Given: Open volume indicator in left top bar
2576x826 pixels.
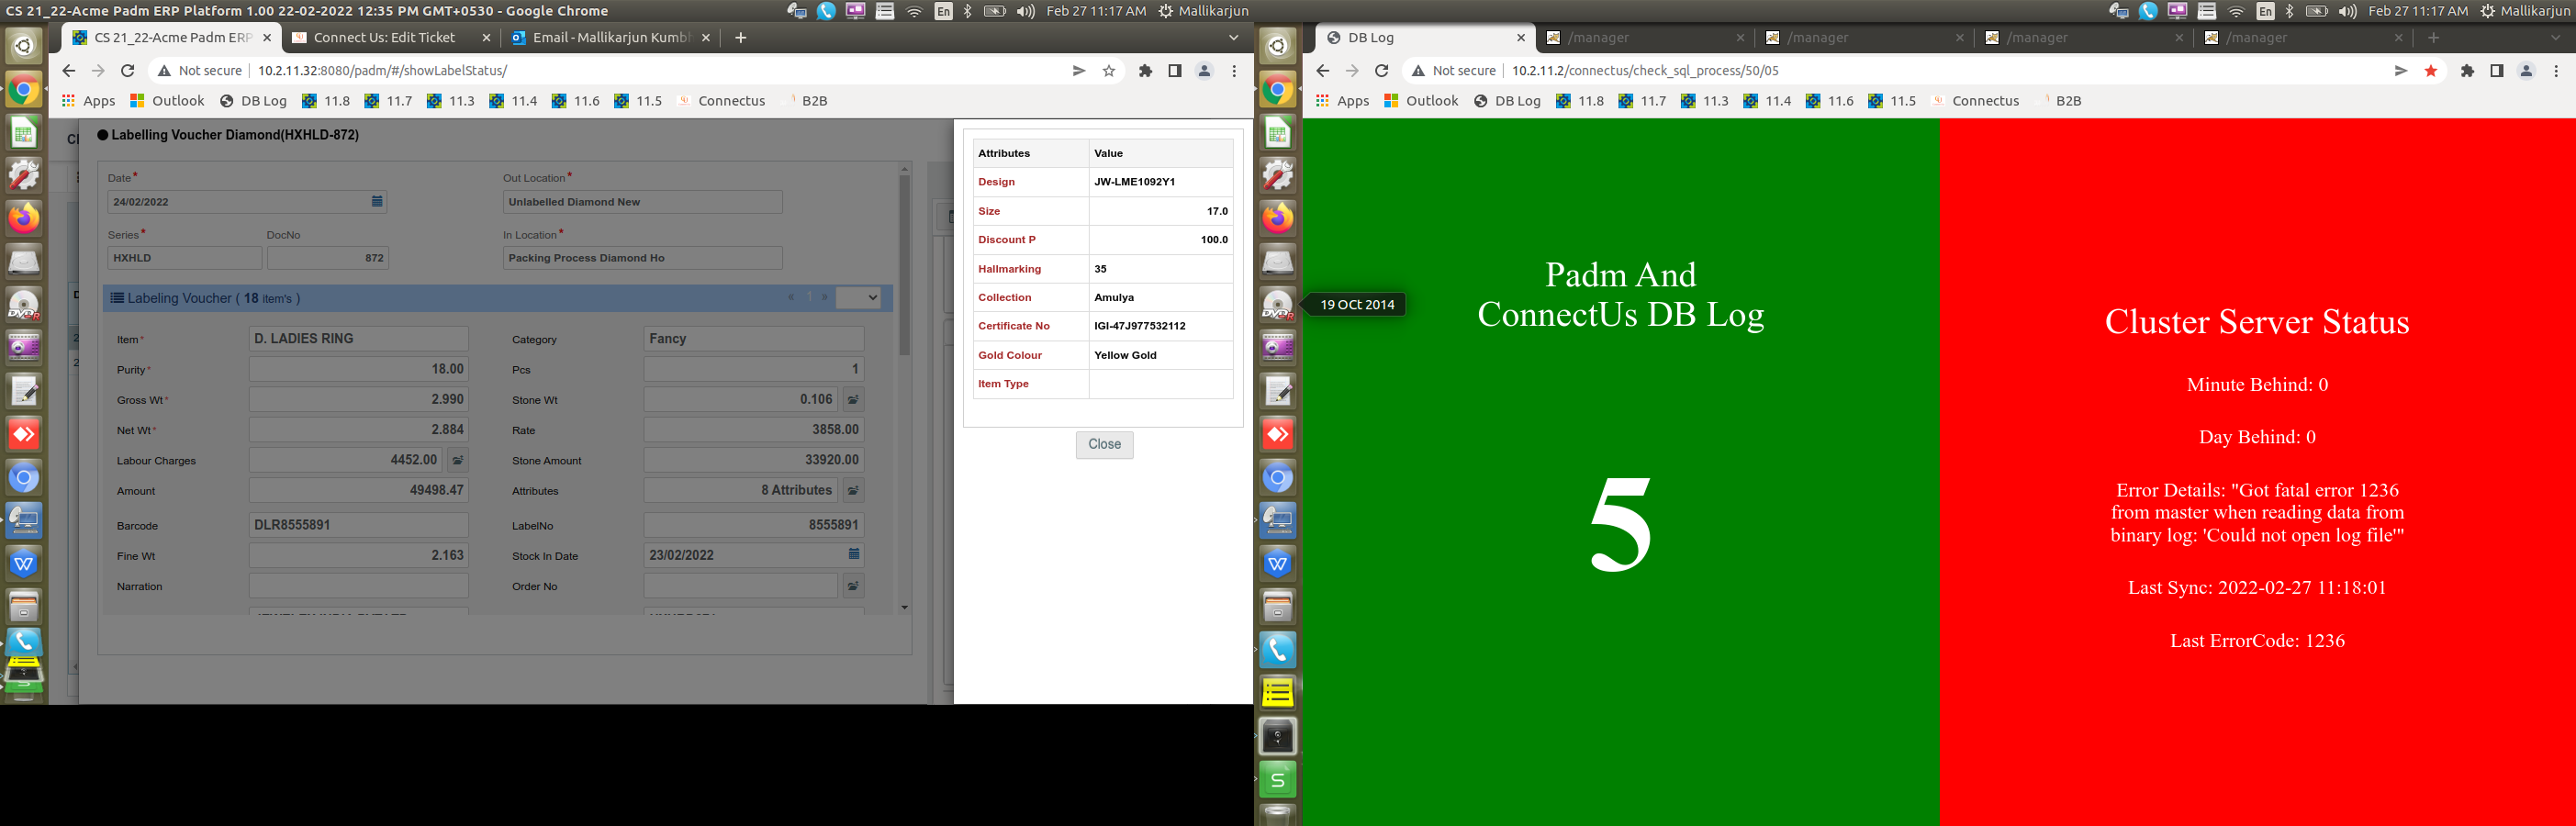Looking at the screenshot, I should tap(1025, 11).
